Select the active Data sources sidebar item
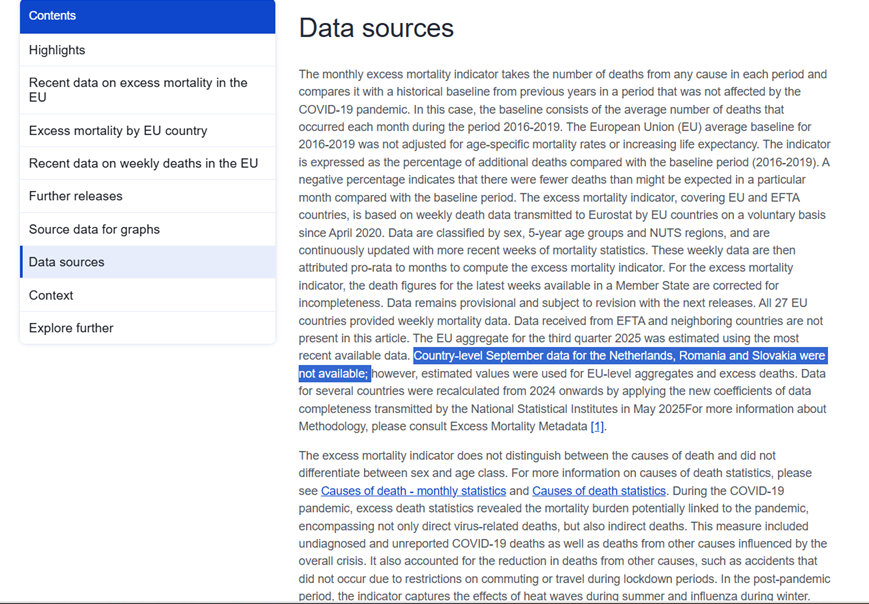The height and width of the screenshot is (604, 869). (67, 263)
